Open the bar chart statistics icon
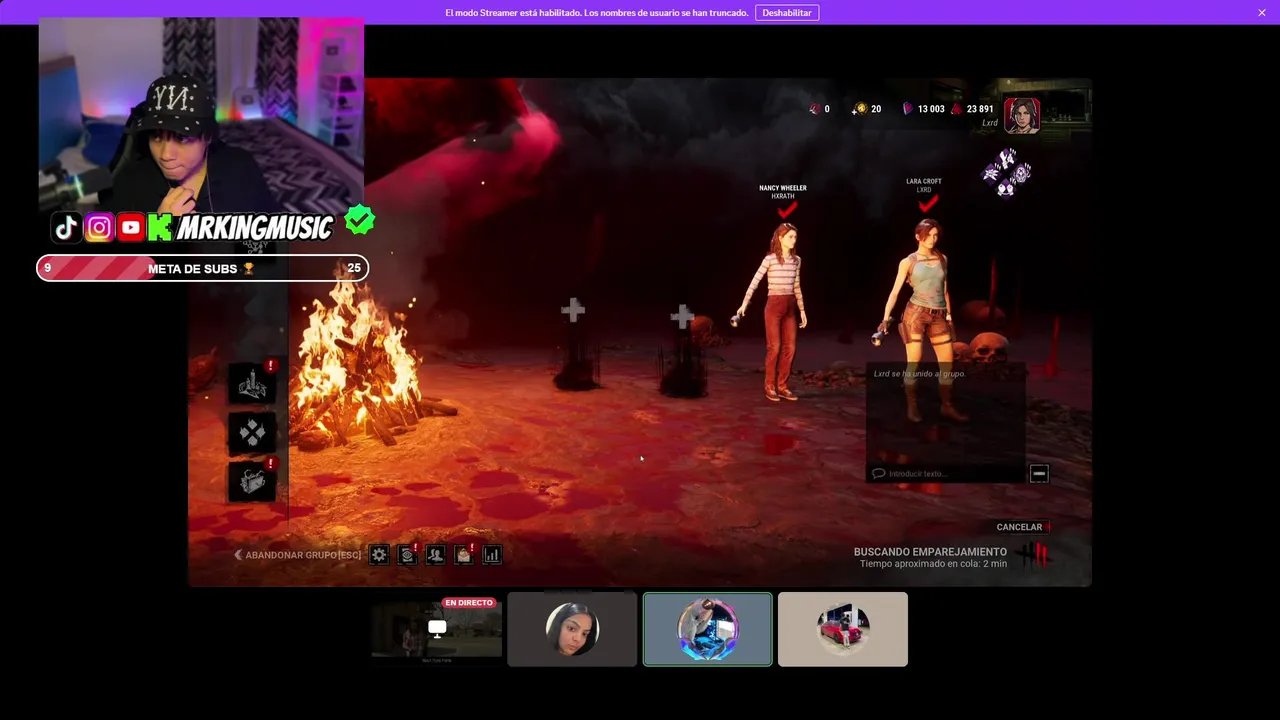This screenshot has height=720, width=1280. click(x=491, y=554)
